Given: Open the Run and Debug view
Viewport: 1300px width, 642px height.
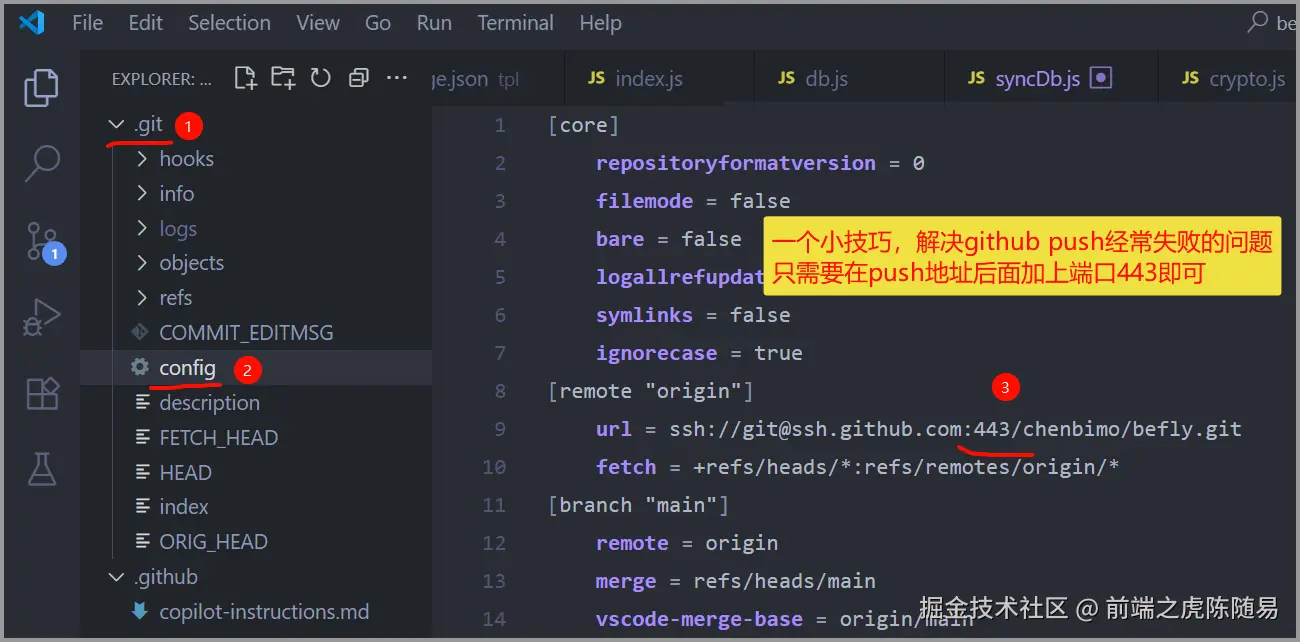Looking at the screenshot, I should click(41, 316).
